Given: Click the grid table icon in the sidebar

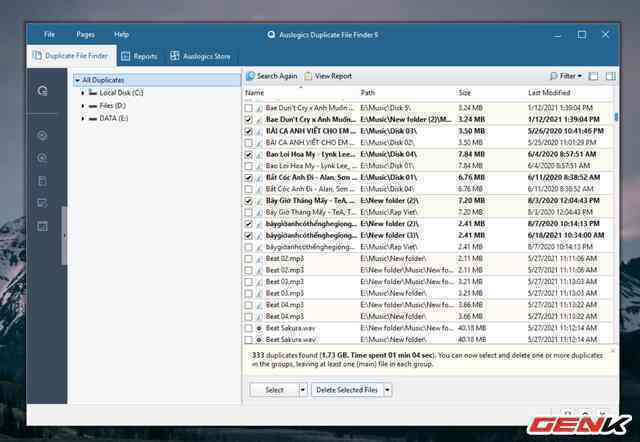Looking at the screenshot, I should tap(42, 226).
